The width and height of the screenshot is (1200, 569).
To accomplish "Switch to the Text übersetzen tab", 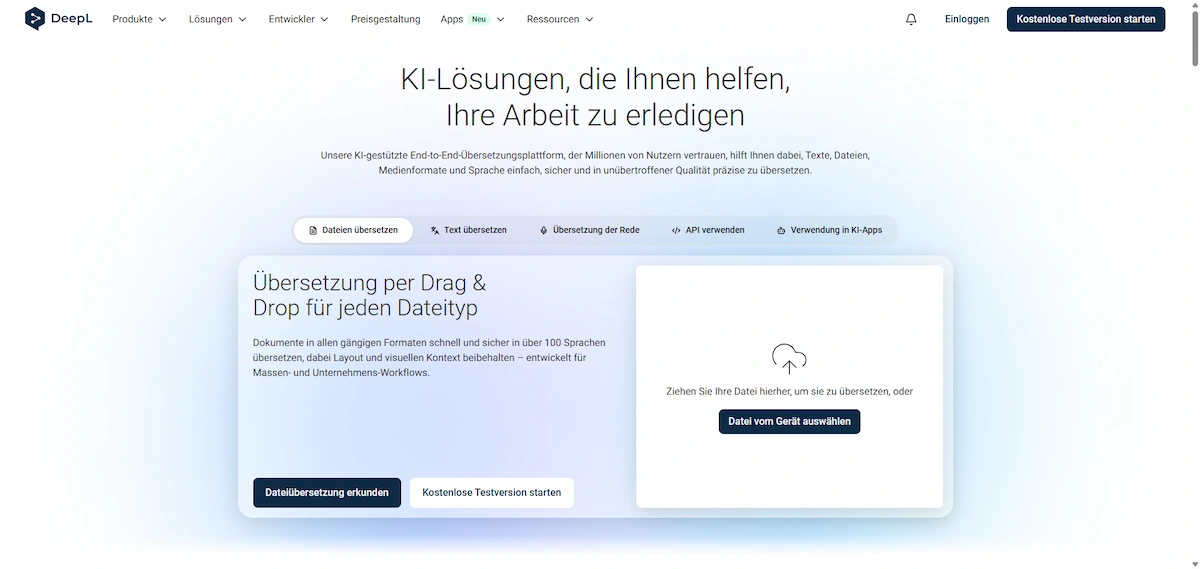I will coord(468,230).
